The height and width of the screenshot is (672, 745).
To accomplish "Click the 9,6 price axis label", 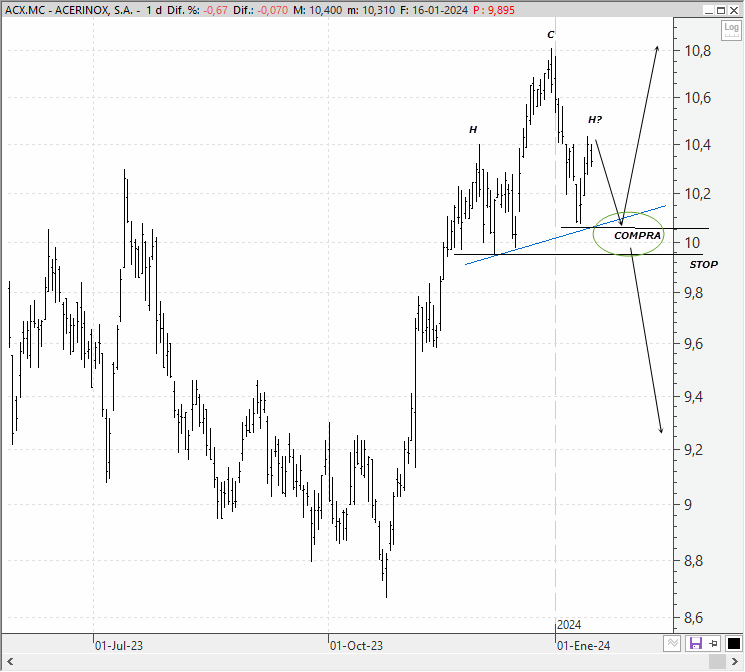I will tap(693, 344).
